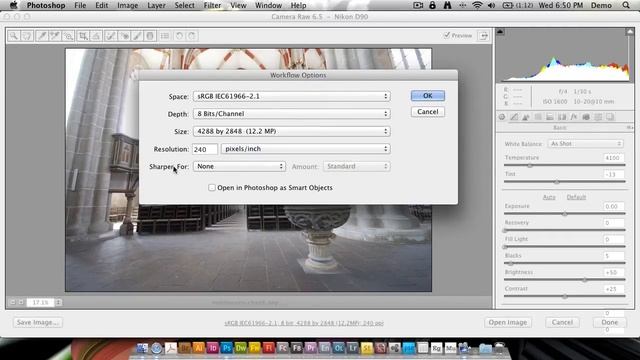Open Camera Raw preferences list icon
This screenshot has width=640, height=360.
[x=165, y=36]
